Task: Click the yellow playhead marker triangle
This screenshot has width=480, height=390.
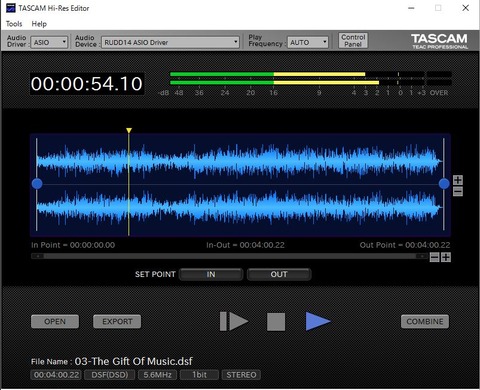Action: pos(129,130)
